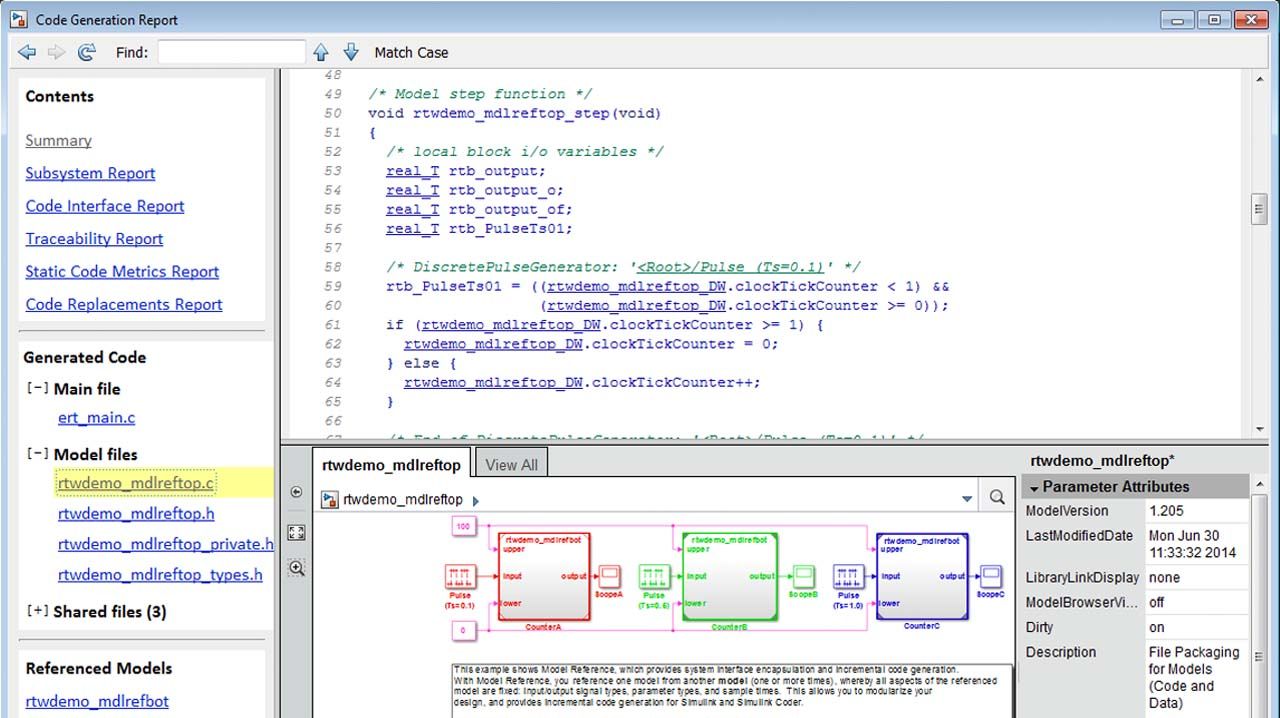Open the model path breadcrumb dropdown
This screenshot has height=718, width=1280.
966,498
